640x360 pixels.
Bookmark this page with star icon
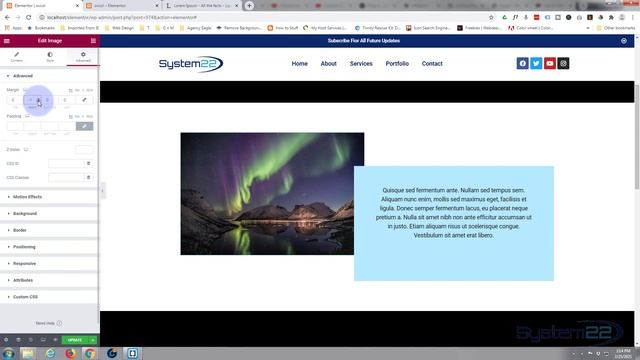click(x=491, y=18)
